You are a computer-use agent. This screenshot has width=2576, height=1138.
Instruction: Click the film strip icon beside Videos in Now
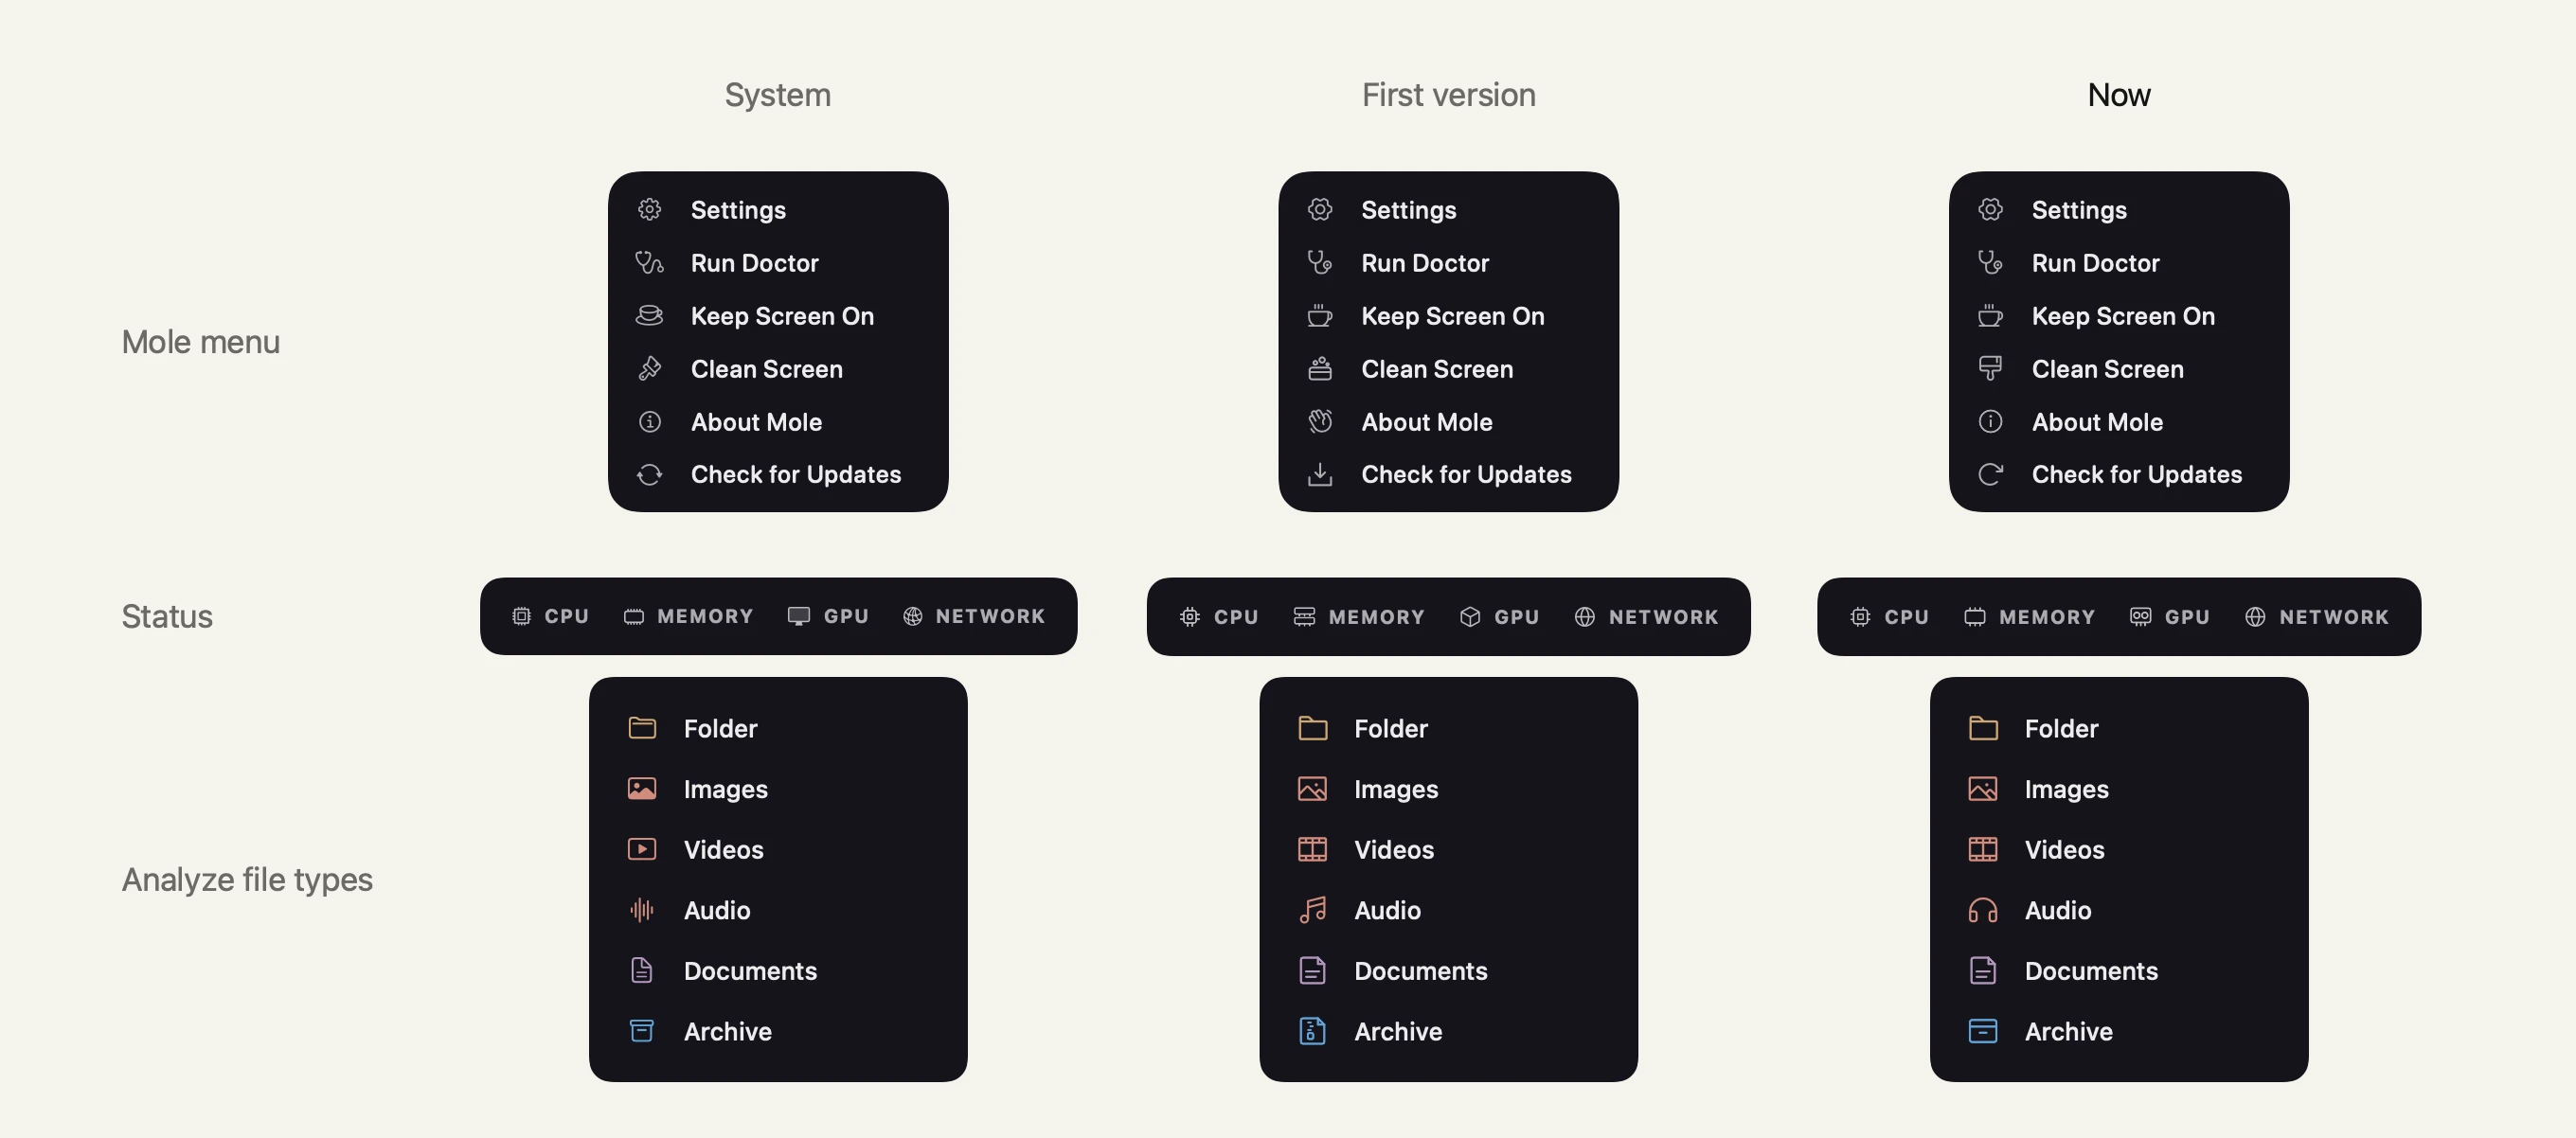click(x=1983, y=849)
